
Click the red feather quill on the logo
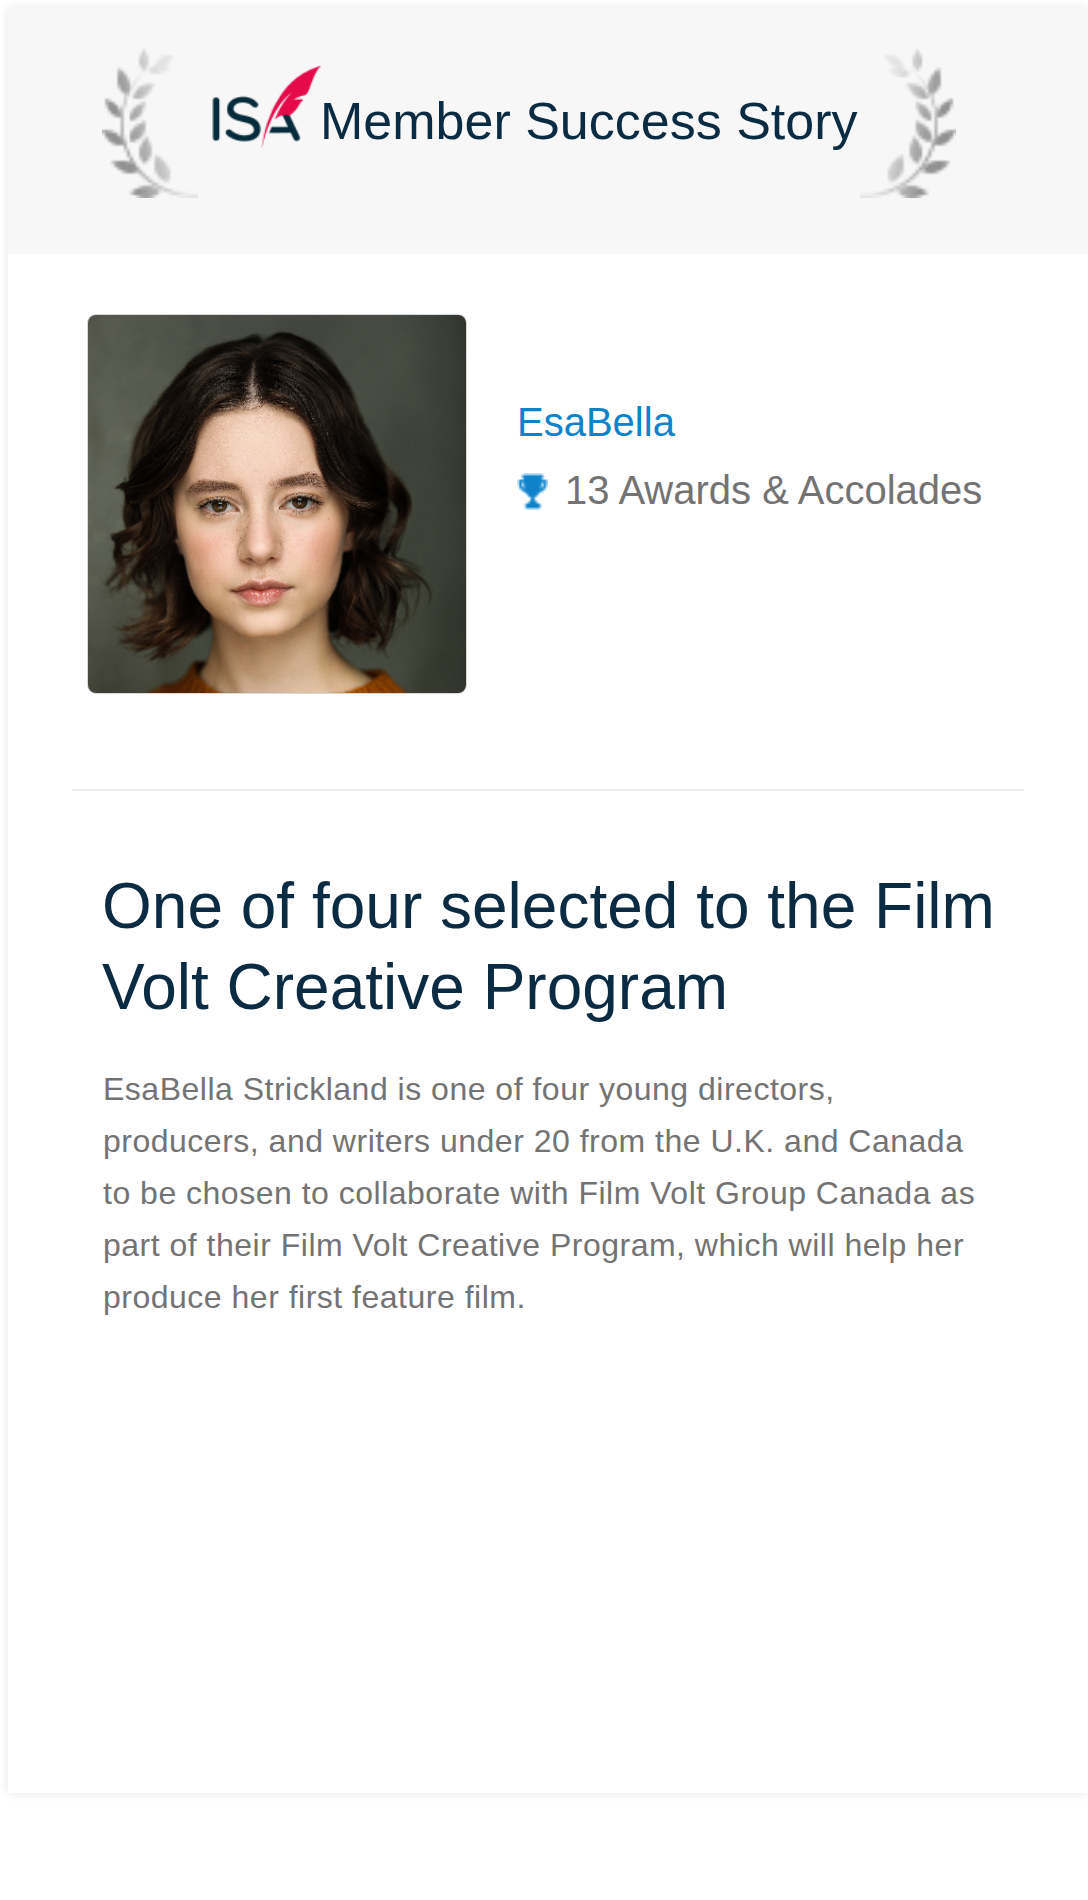[x=292, y=102]
